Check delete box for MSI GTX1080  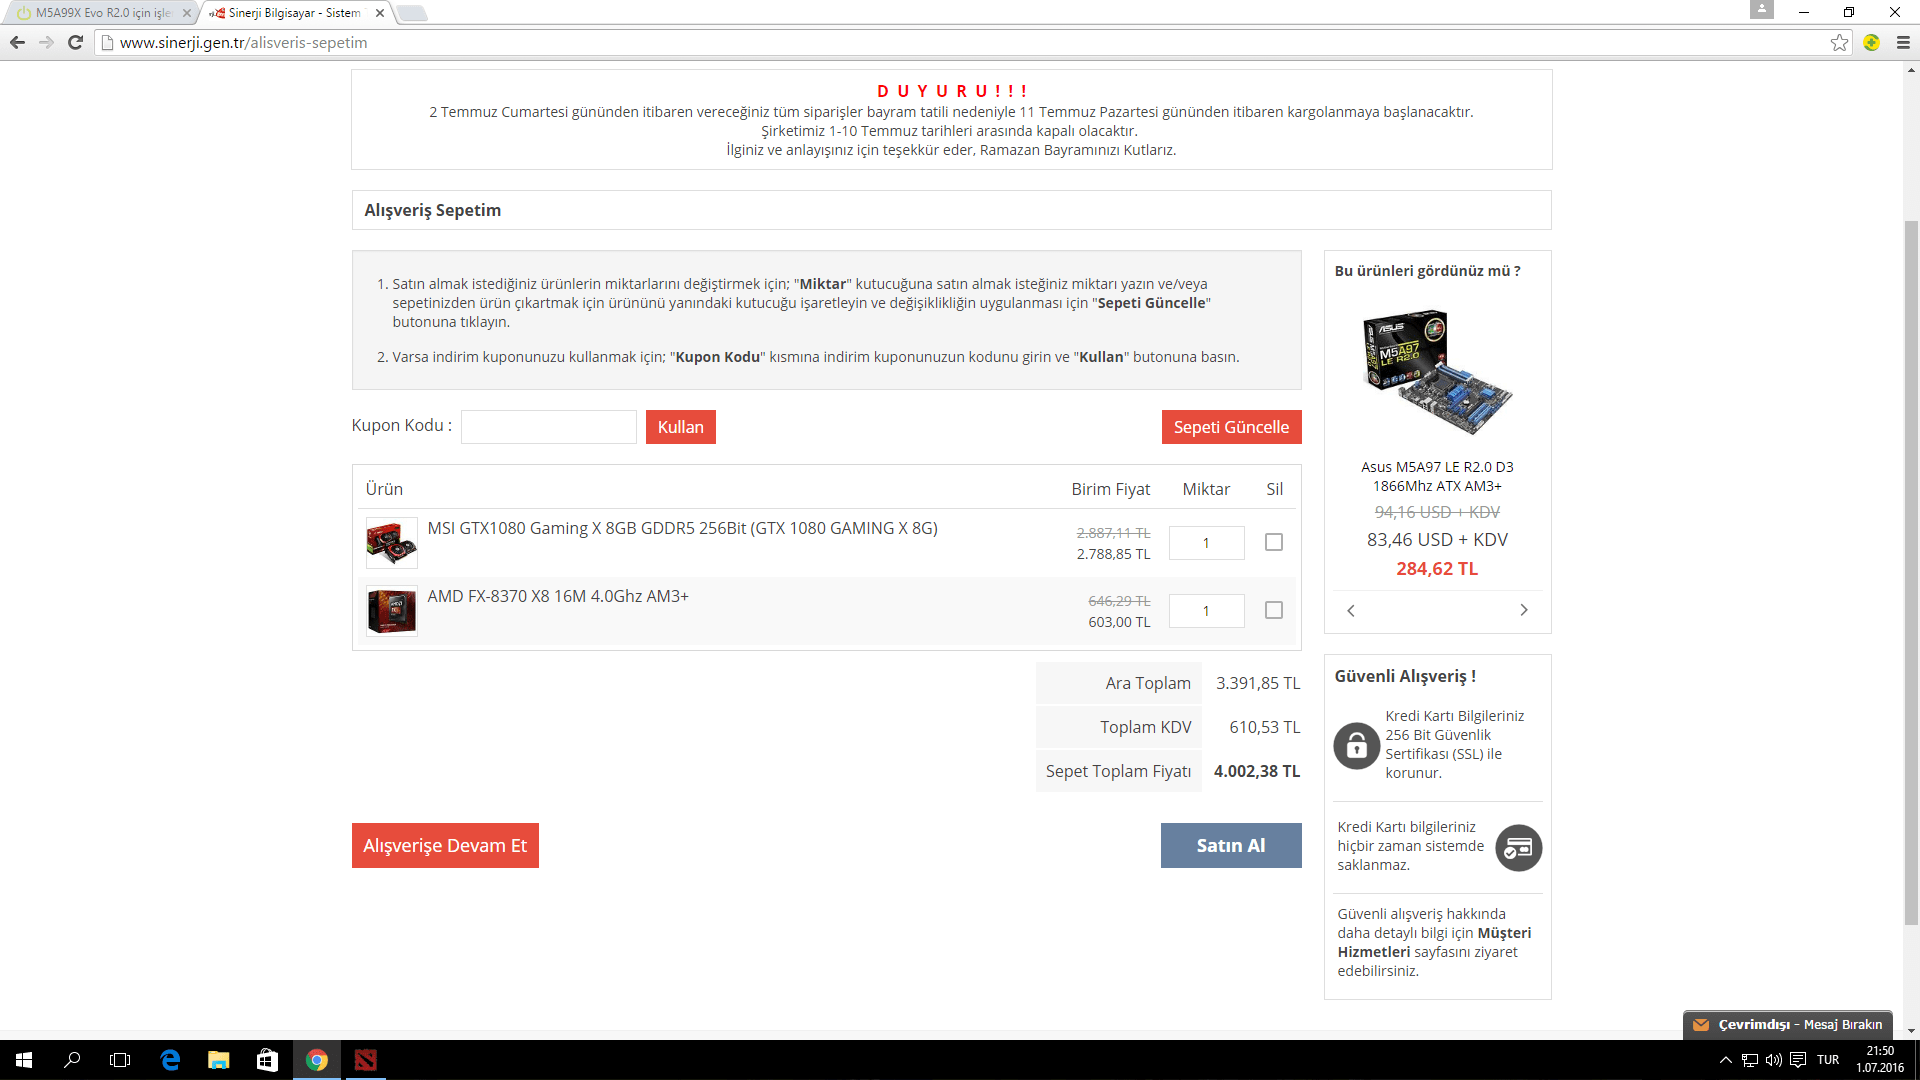coord(1273,542)
